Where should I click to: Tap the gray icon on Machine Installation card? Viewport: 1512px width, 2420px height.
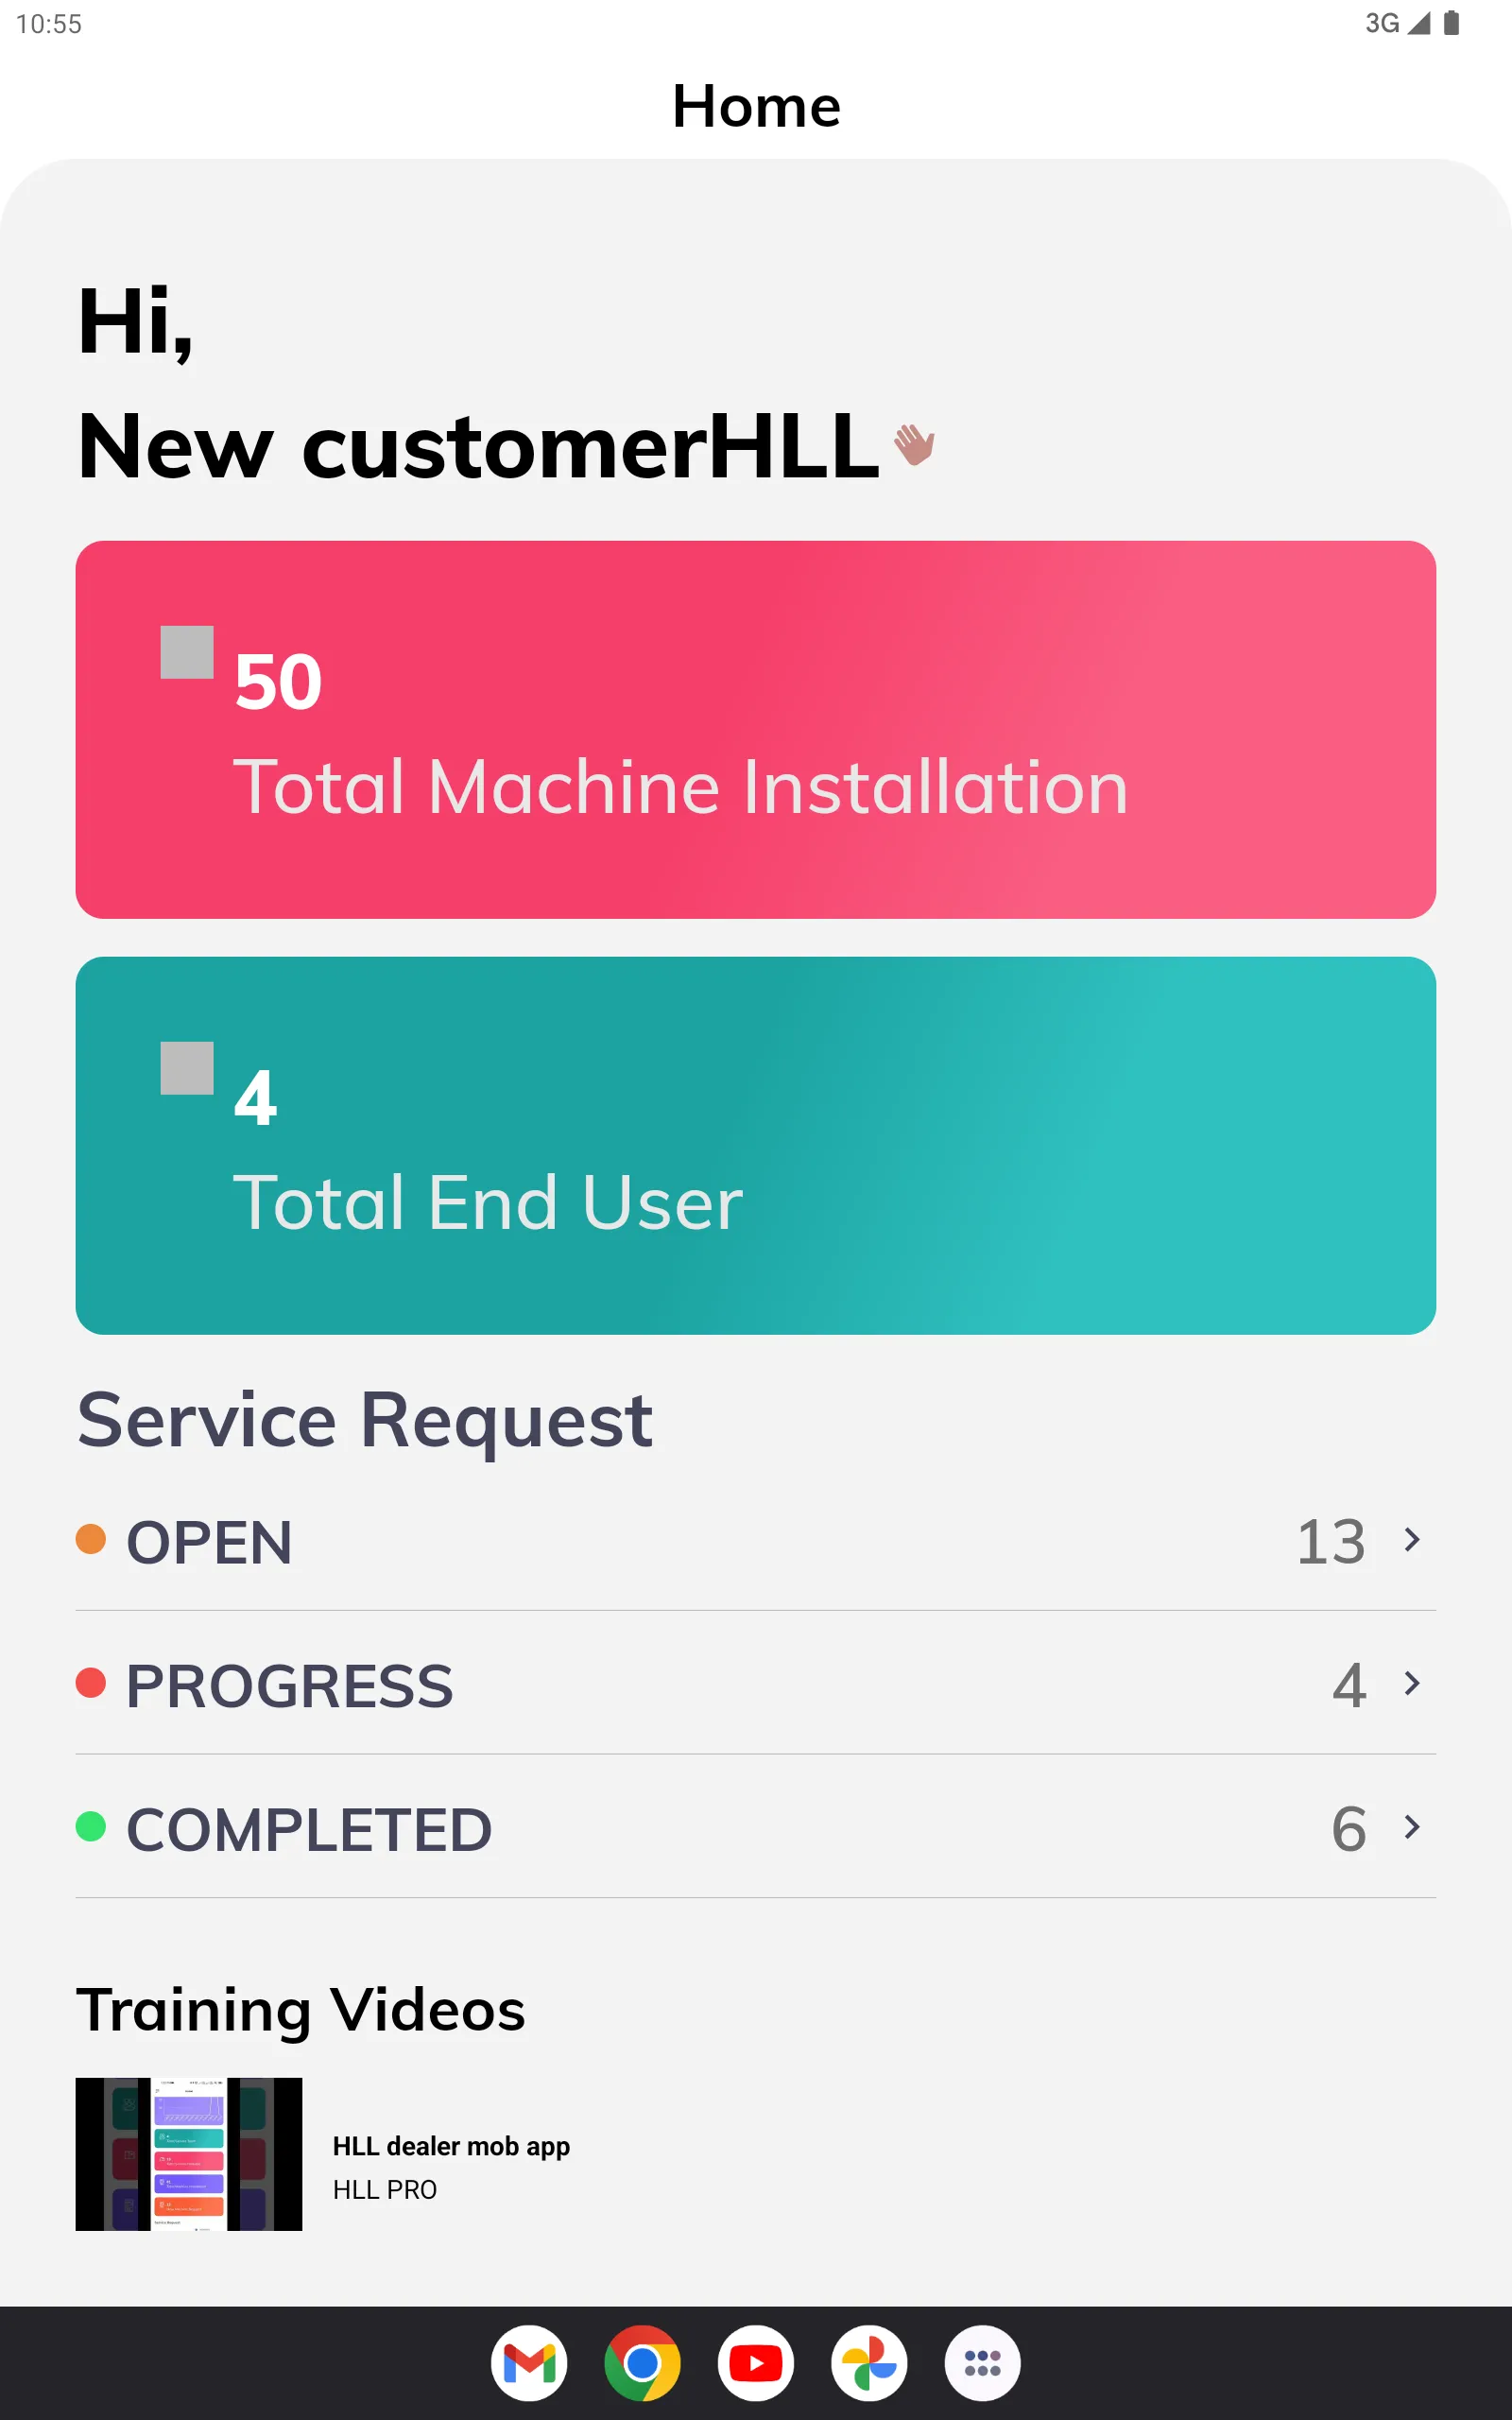(187, 652)
